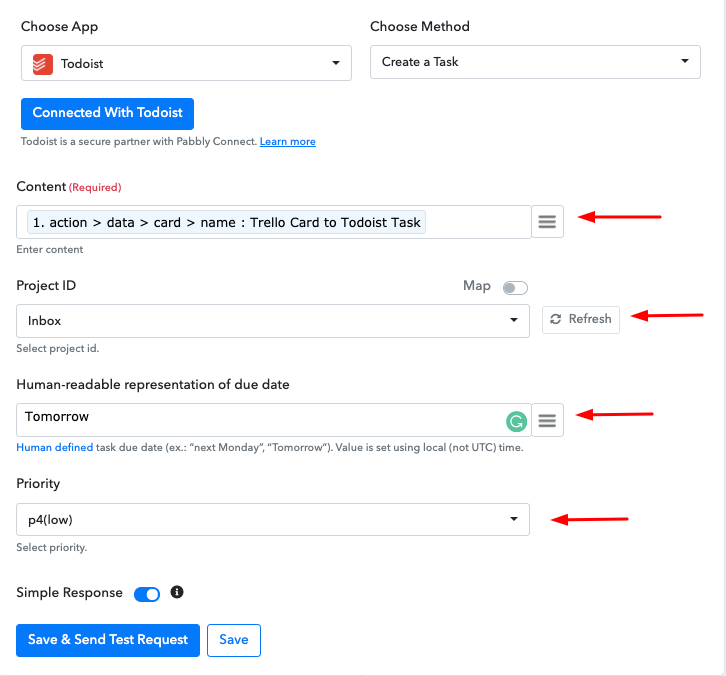Click the 'Select project id.' hint text
This screenshot has height=676, width=726.
[x=58, y=348]
